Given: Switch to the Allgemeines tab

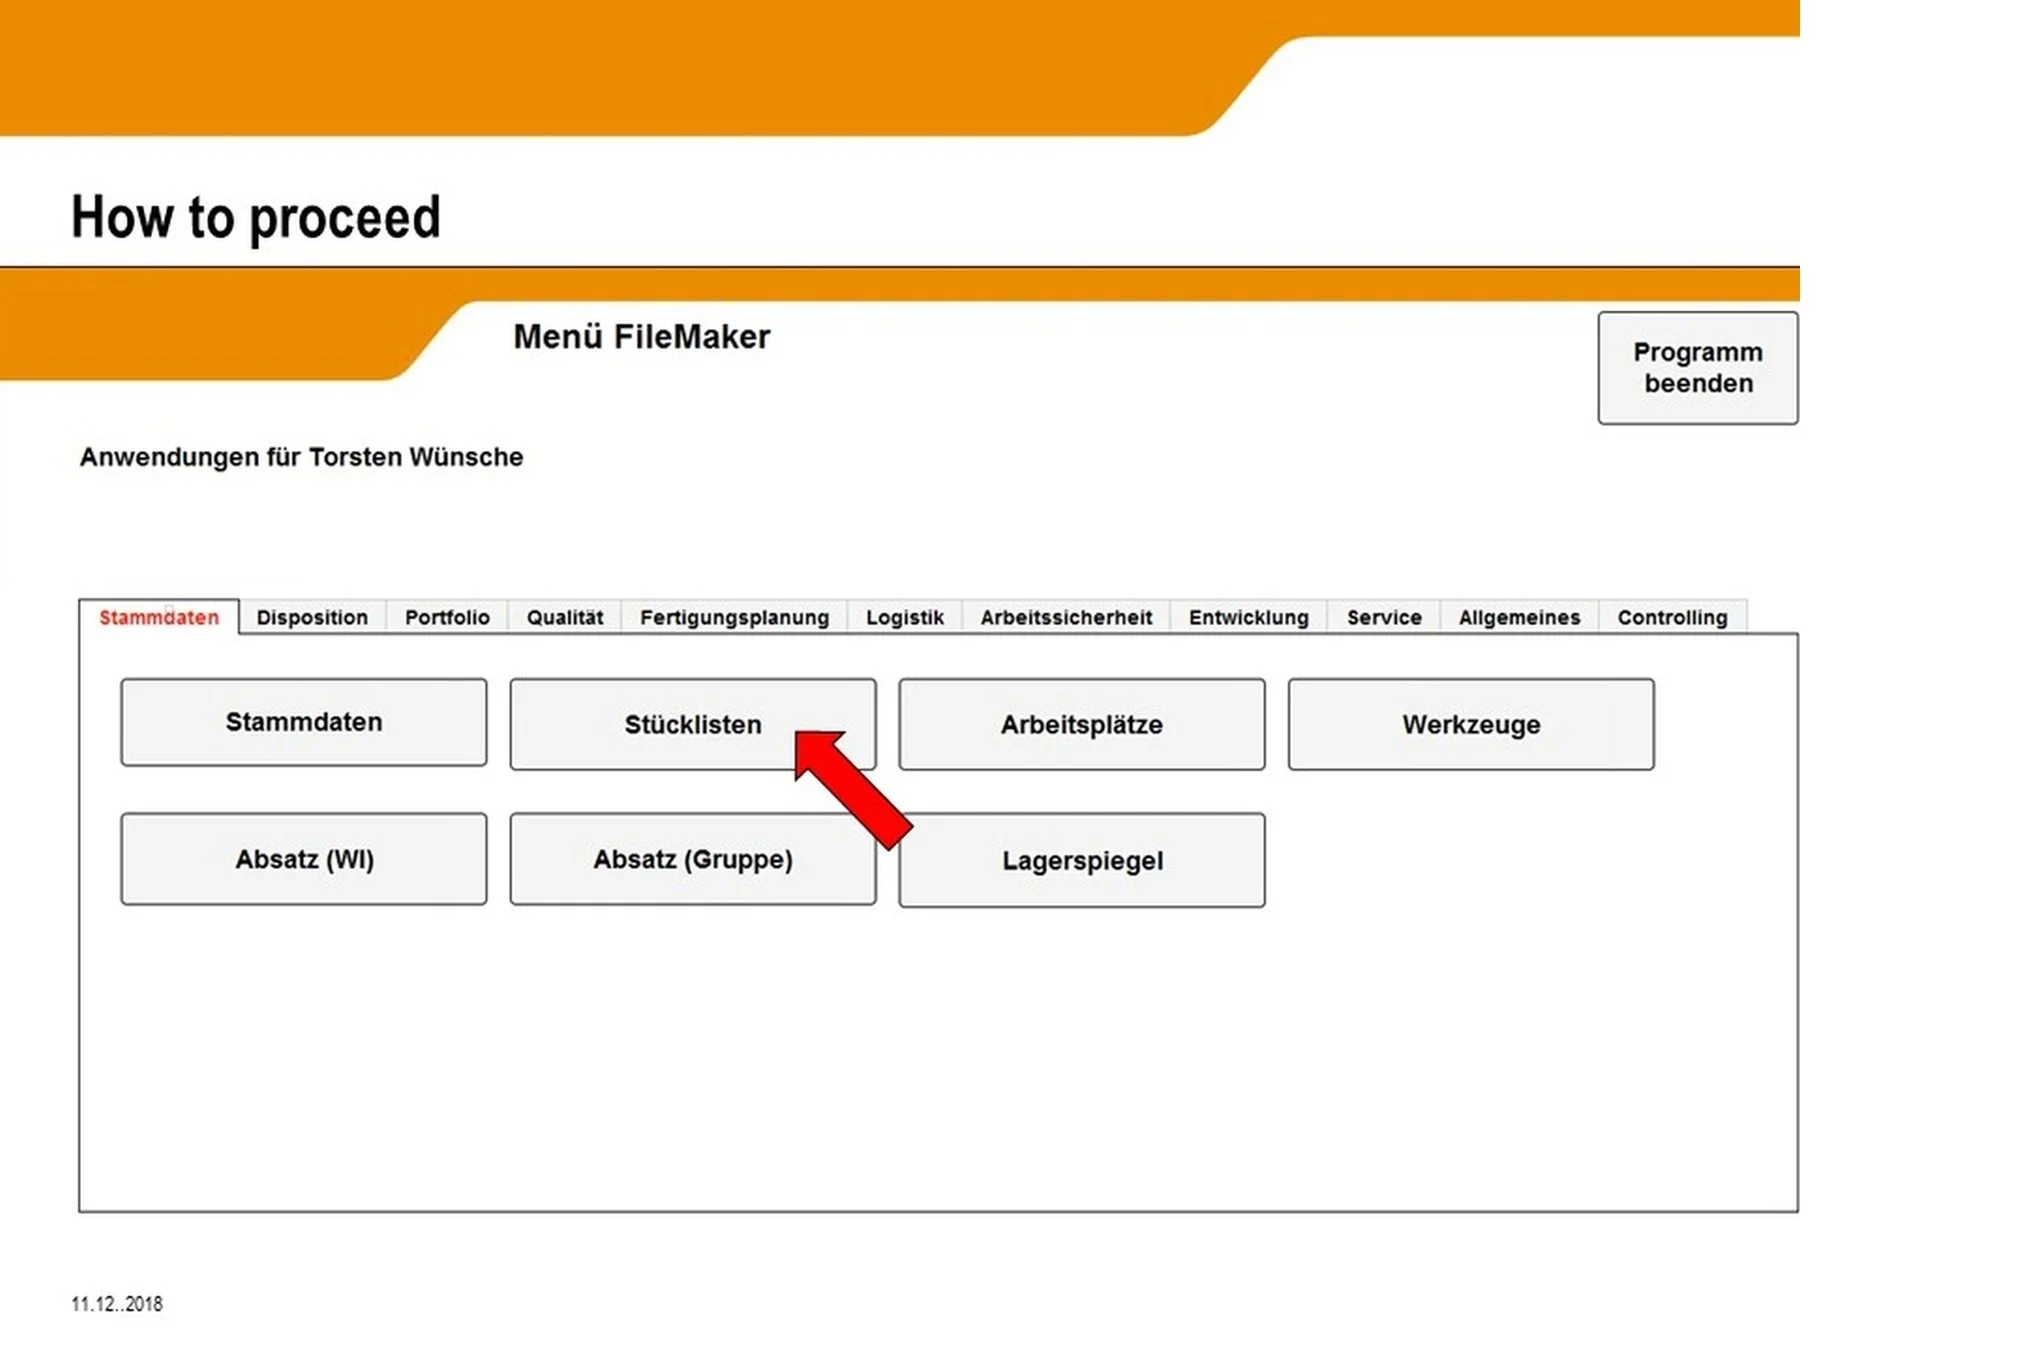Looking at the screenshot, I should click(1518, 617).
